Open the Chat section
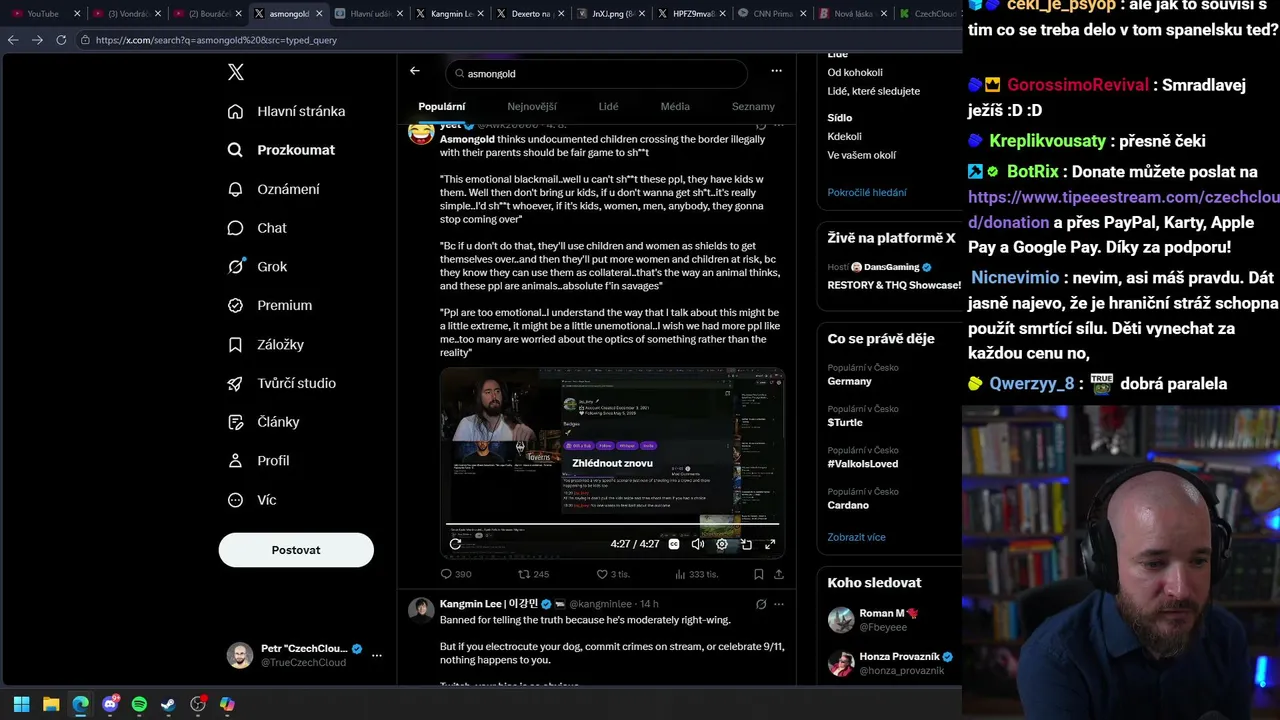This screenshot has width=1280, height=720. point(257,228)
